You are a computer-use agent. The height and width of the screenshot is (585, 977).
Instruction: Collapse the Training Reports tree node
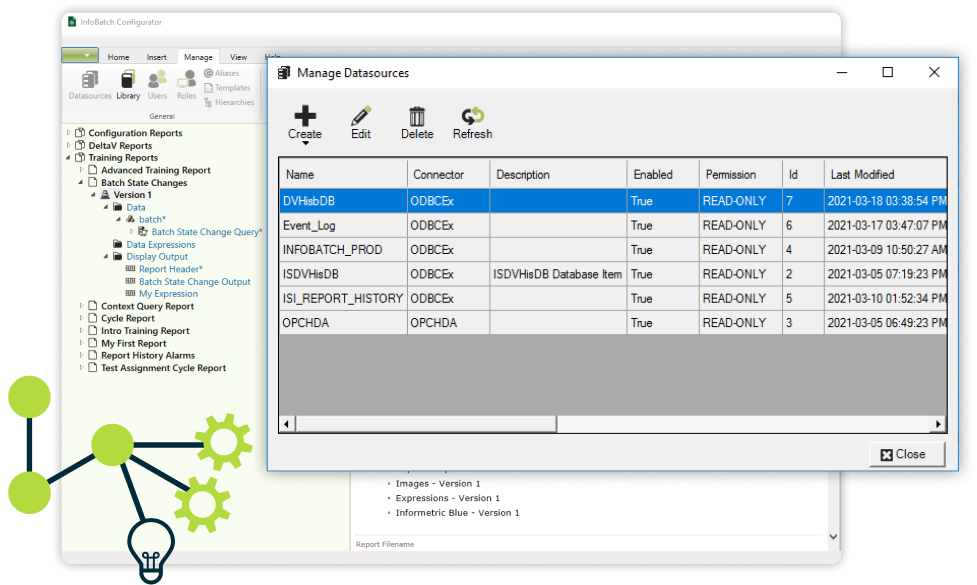point(69,158)
